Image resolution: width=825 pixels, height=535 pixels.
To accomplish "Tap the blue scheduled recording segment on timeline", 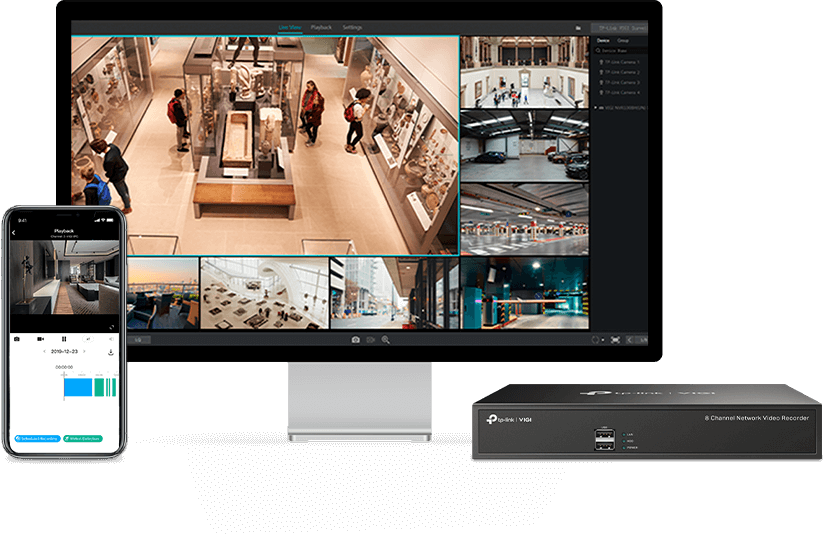I will click(x=78, y=387).
